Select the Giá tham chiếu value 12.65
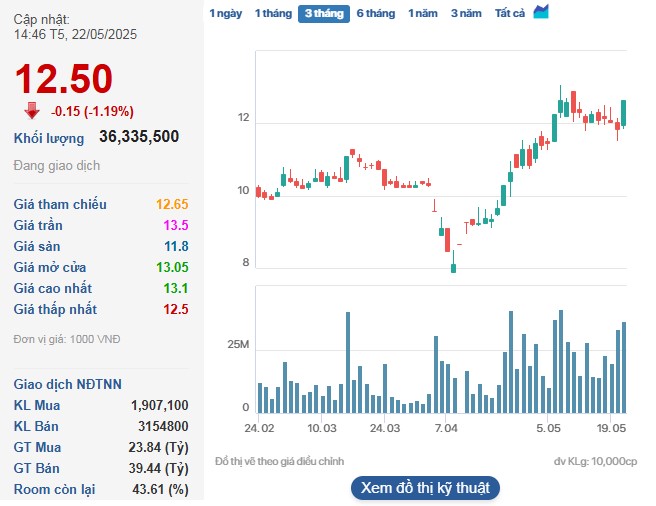The image size is (656, 506). (x=171, y=204)
